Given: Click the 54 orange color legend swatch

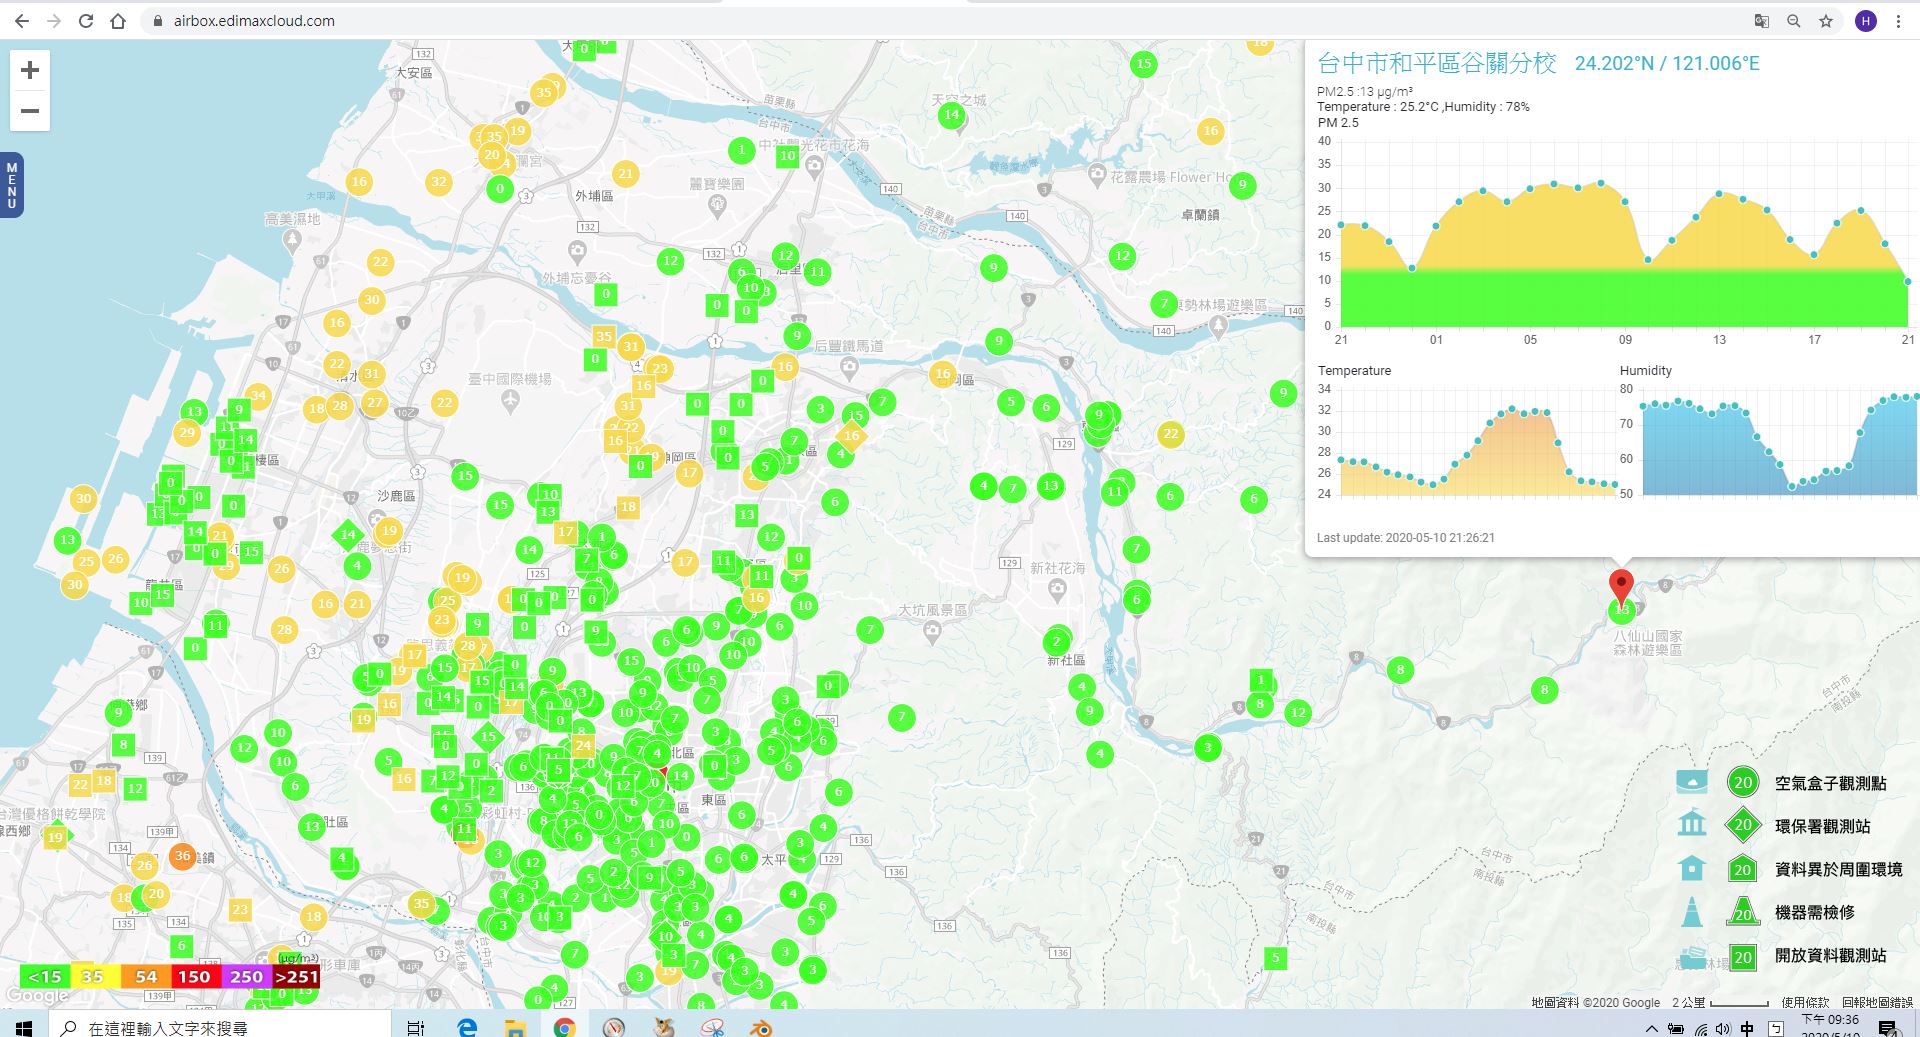Looking at the screenshot, I should pos(146,977).
